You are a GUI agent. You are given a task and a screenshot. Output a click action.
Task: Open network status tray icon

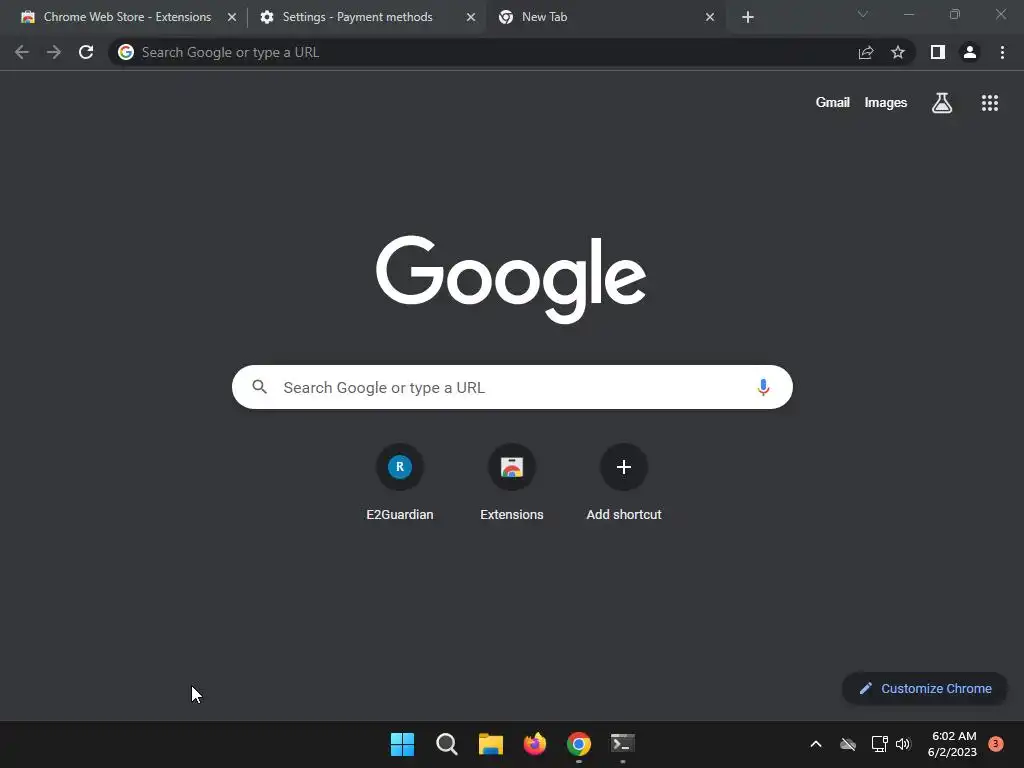coord(879,744)
